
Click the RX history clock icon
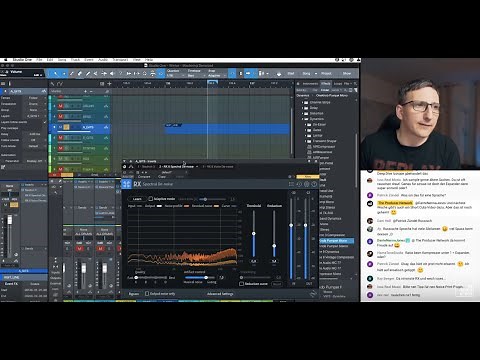coord(299,184)
